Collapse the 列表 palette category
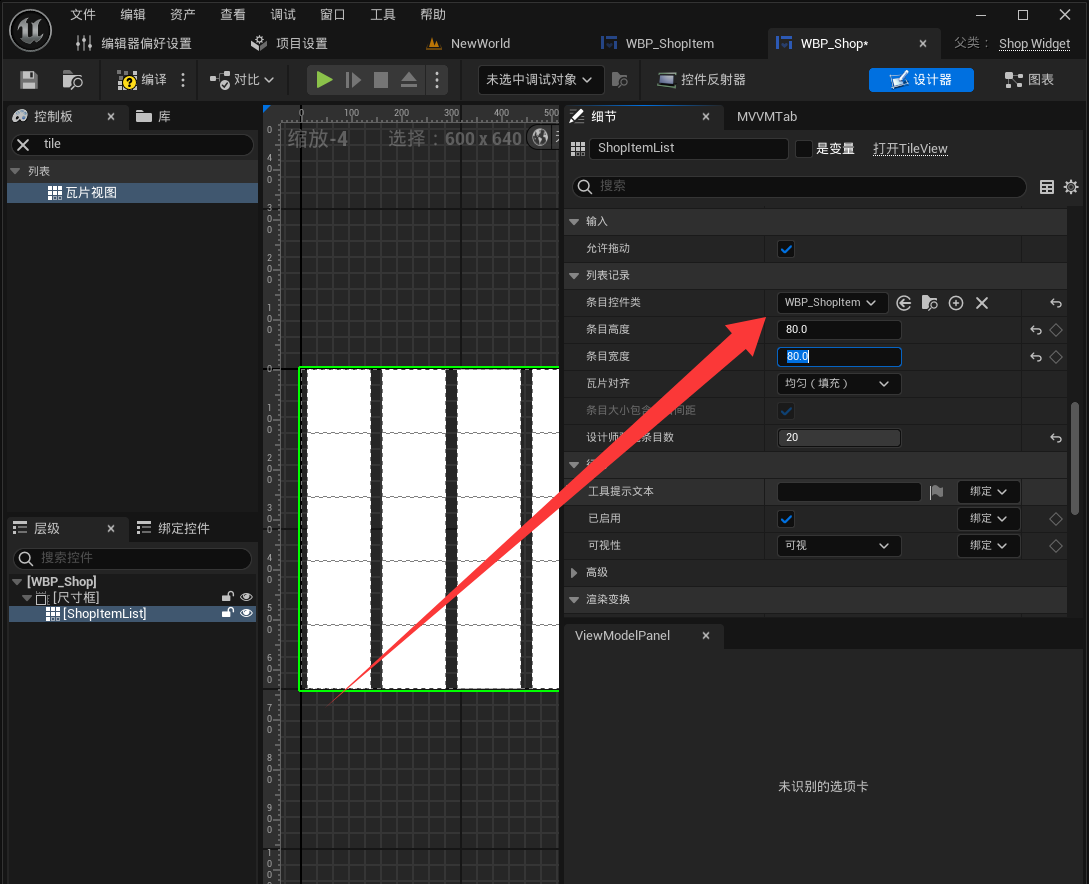 coord(15,171)
